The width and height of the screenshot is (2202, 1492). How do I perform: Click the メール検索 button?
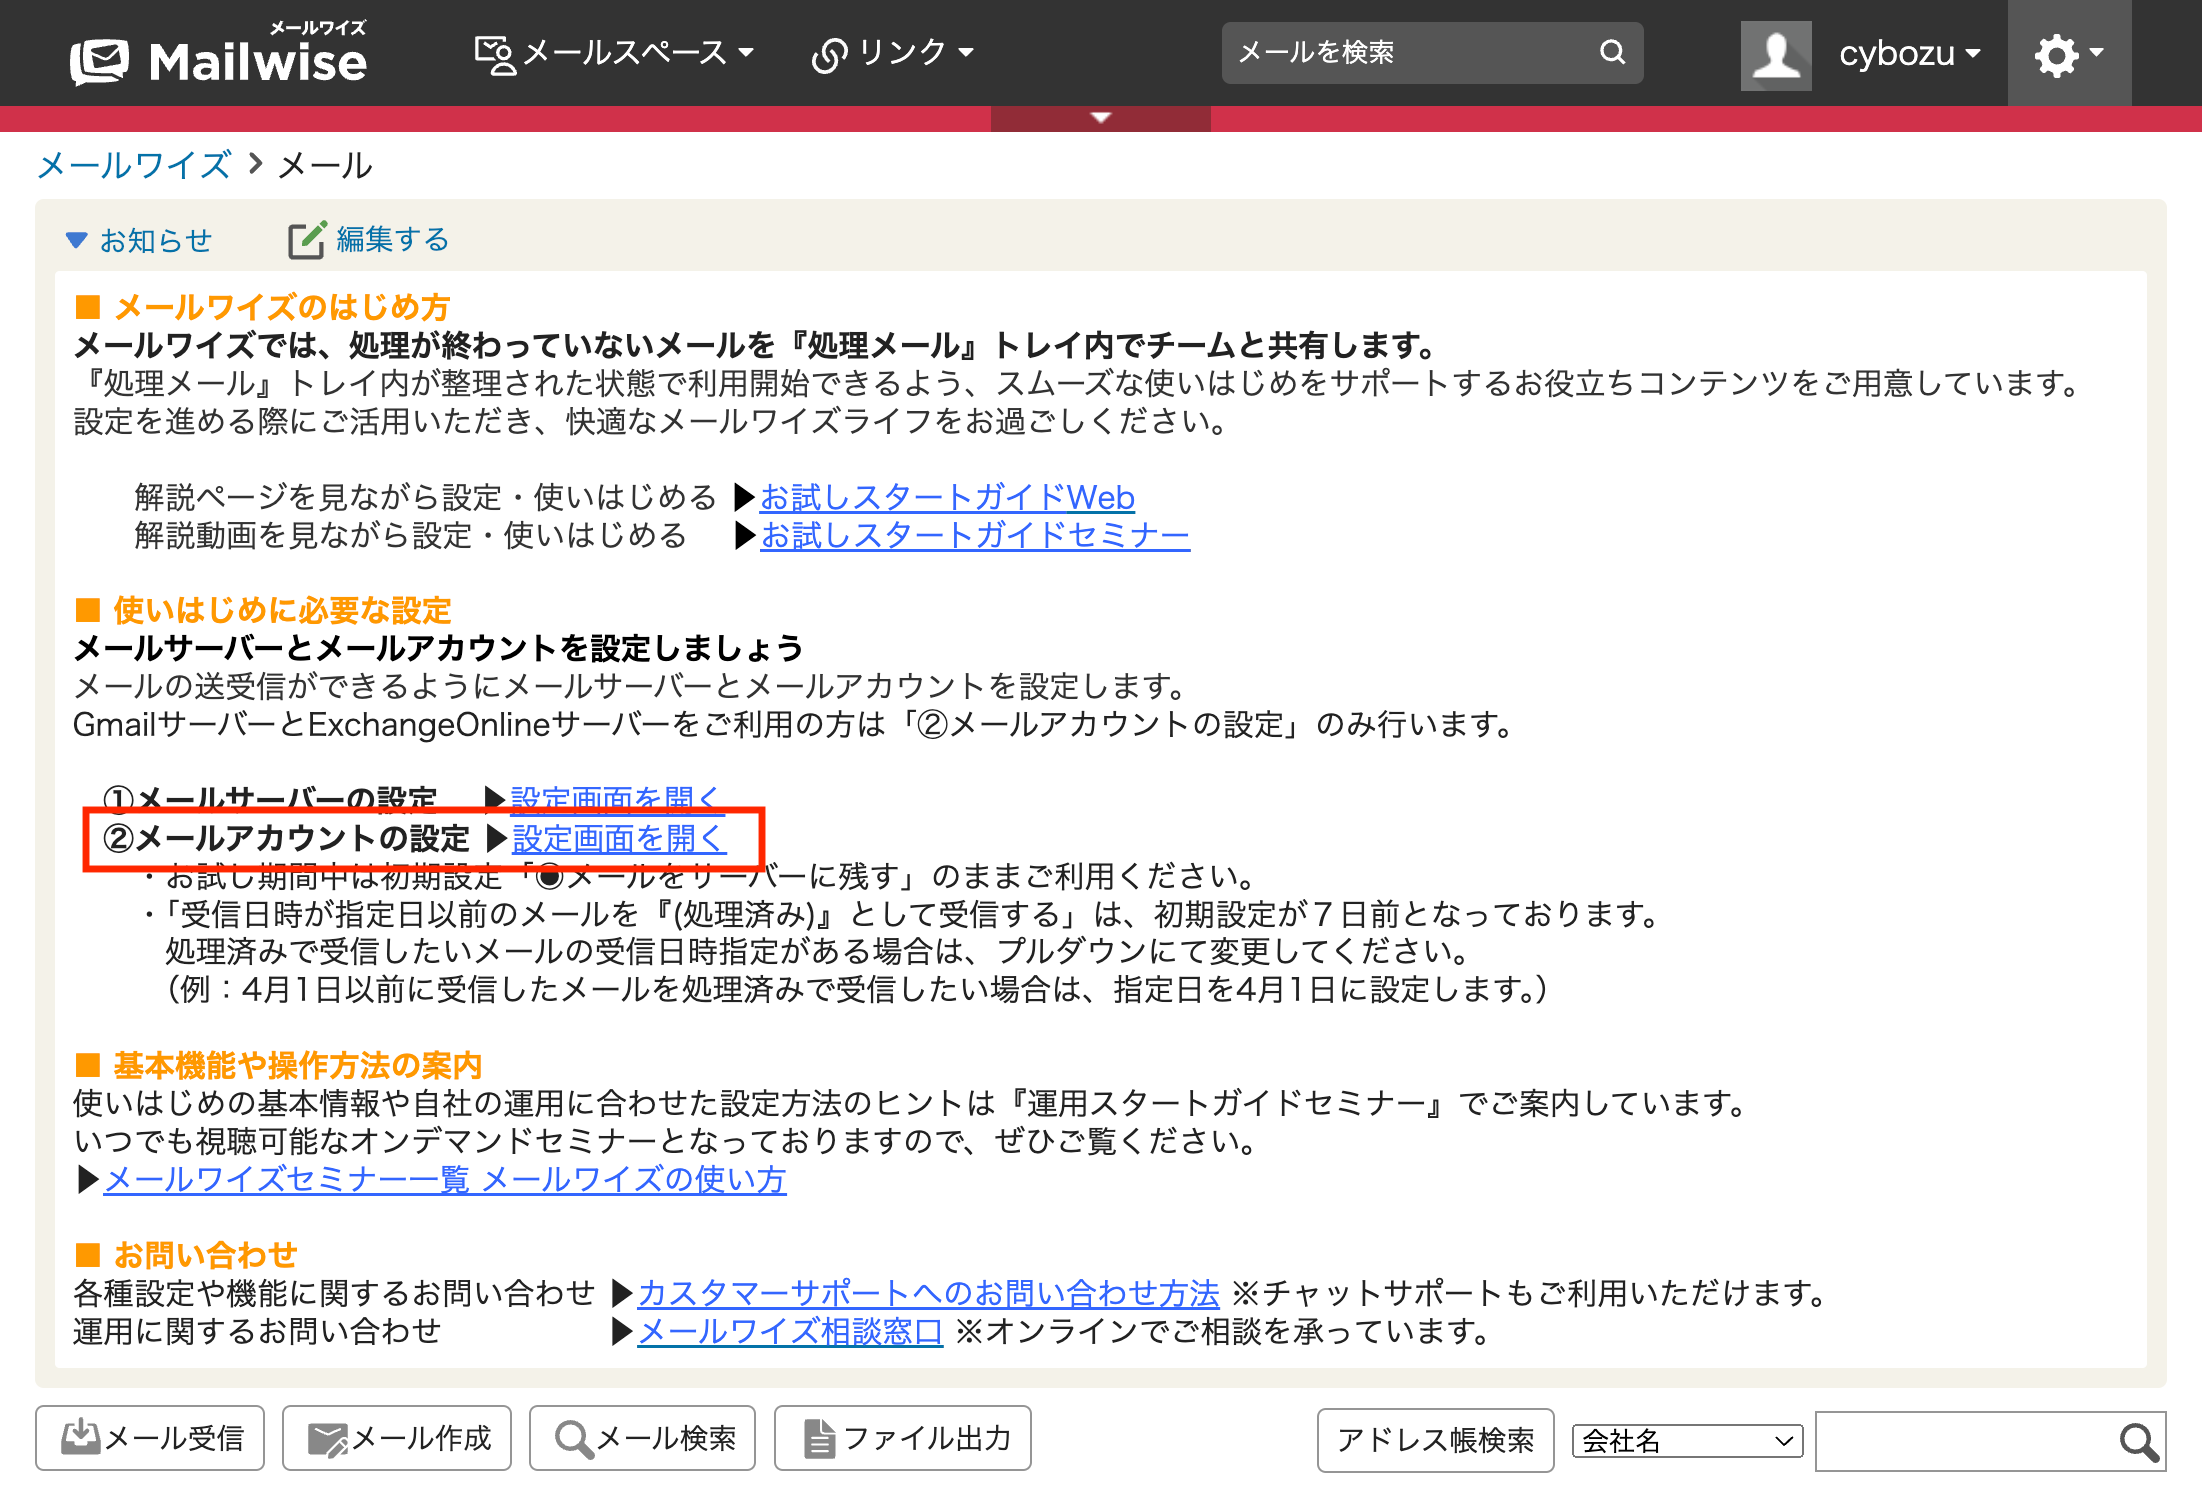pos(642,1438)
